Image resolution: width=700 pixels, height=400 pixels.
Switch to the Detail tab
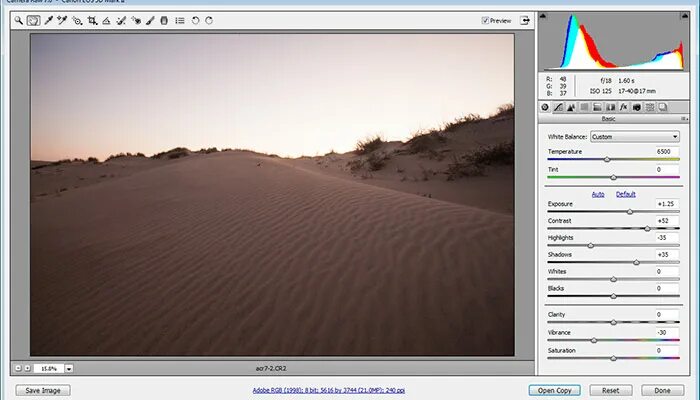click(x=571, y=107)
